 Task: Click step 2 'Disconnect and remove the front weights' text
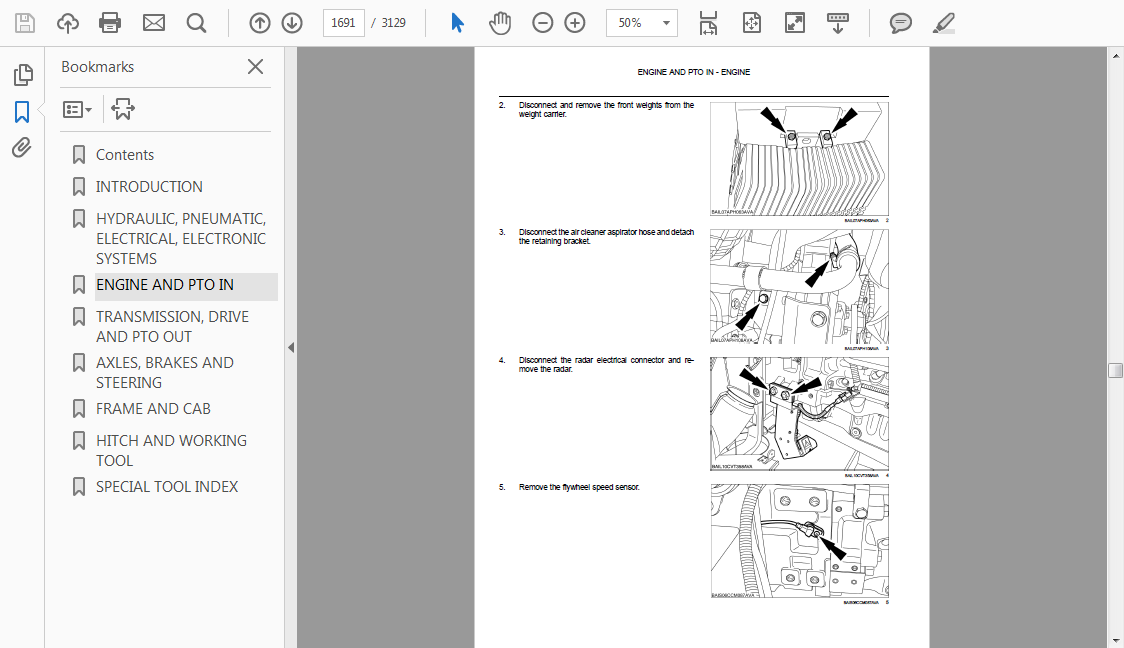[x=606, y=110]
